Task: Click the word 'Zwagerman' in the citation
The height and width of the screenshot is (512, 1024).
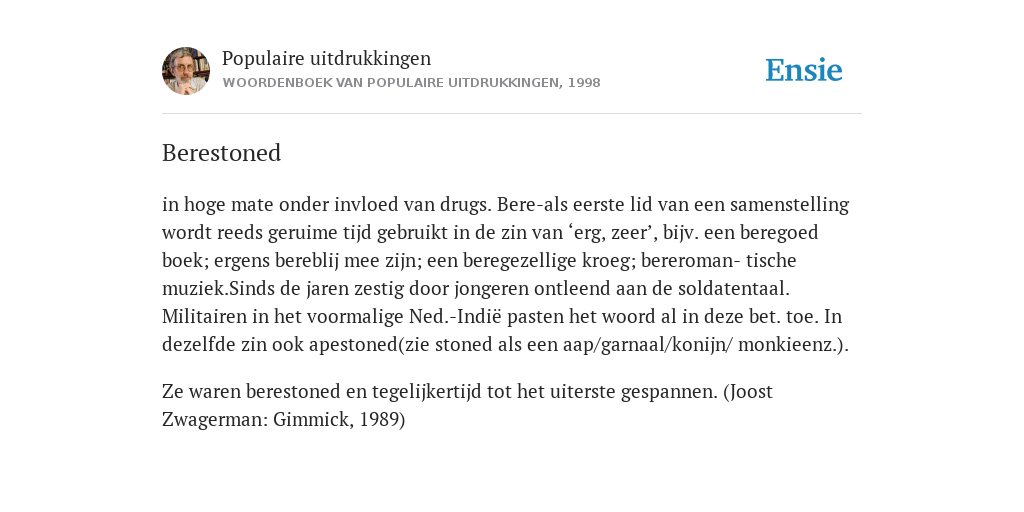Action: [x=215, y=419]
